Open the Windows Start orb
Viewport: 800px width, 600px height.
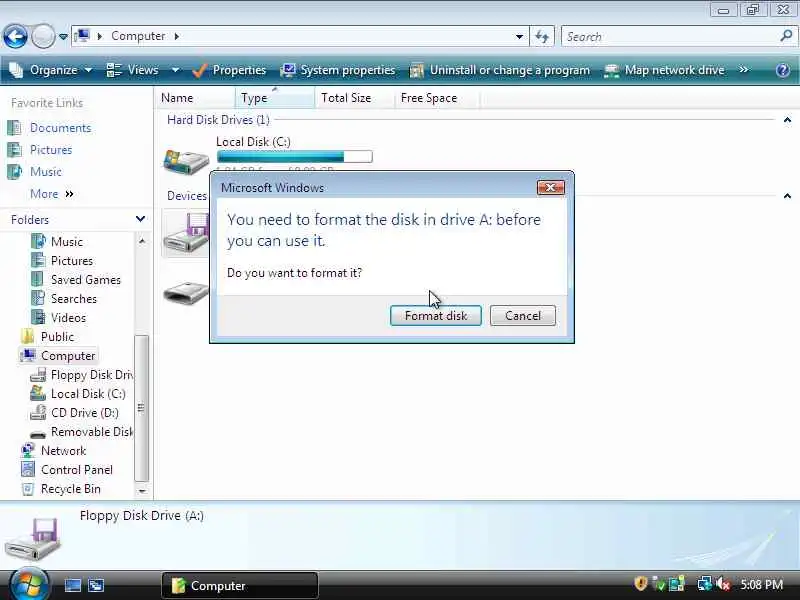tap(29, 585)
